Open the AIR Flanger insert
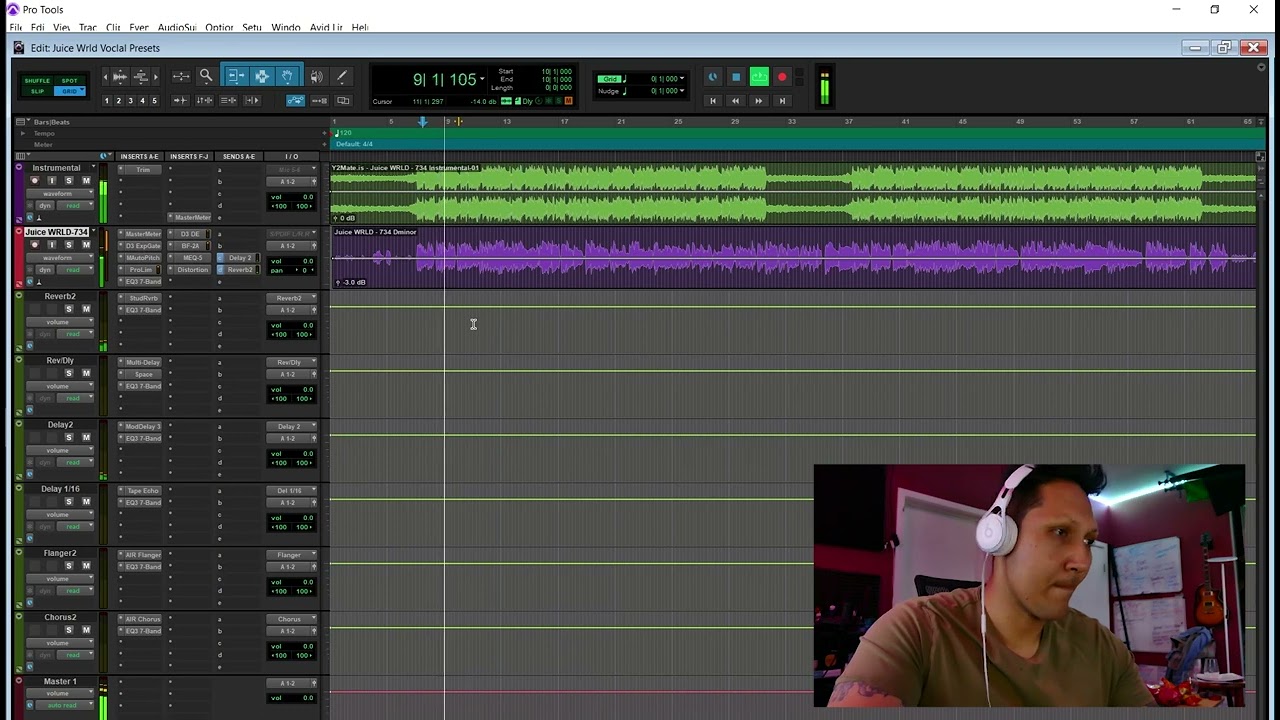The width and height of the screenshot is (1280, 720). coord(143,554)
